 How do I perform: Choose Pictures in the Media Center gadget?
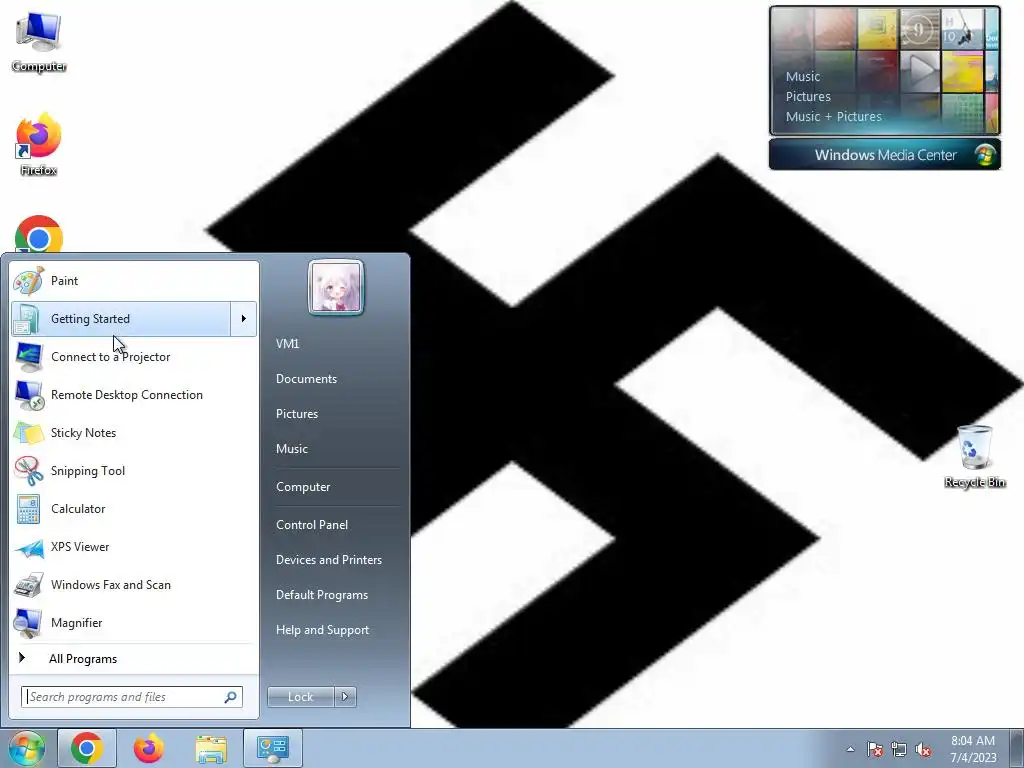pos(808,97)
